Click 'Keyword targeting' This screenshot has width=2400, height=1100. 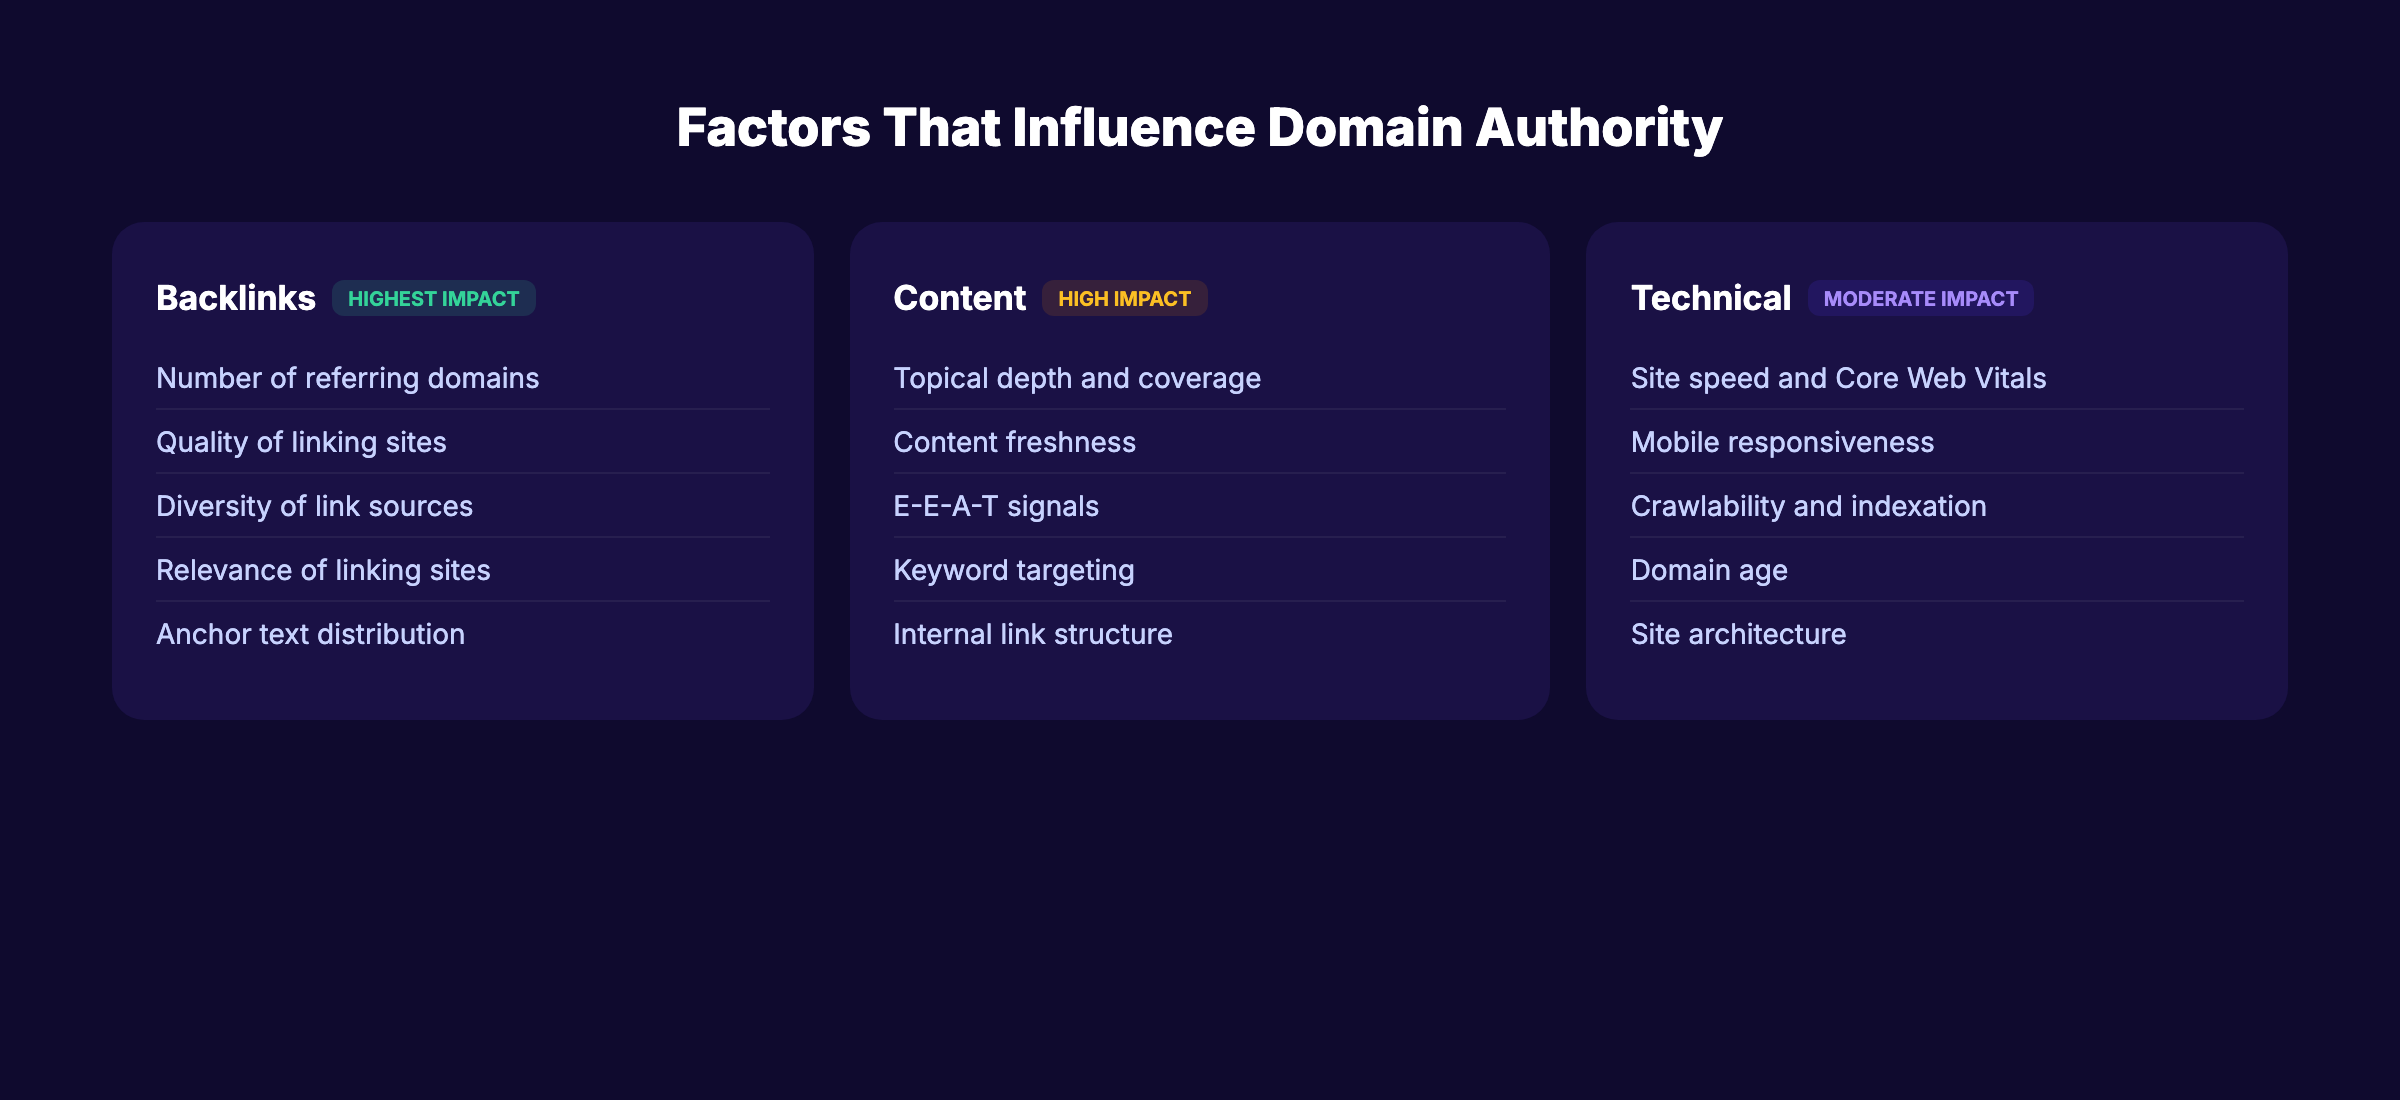1013,569
